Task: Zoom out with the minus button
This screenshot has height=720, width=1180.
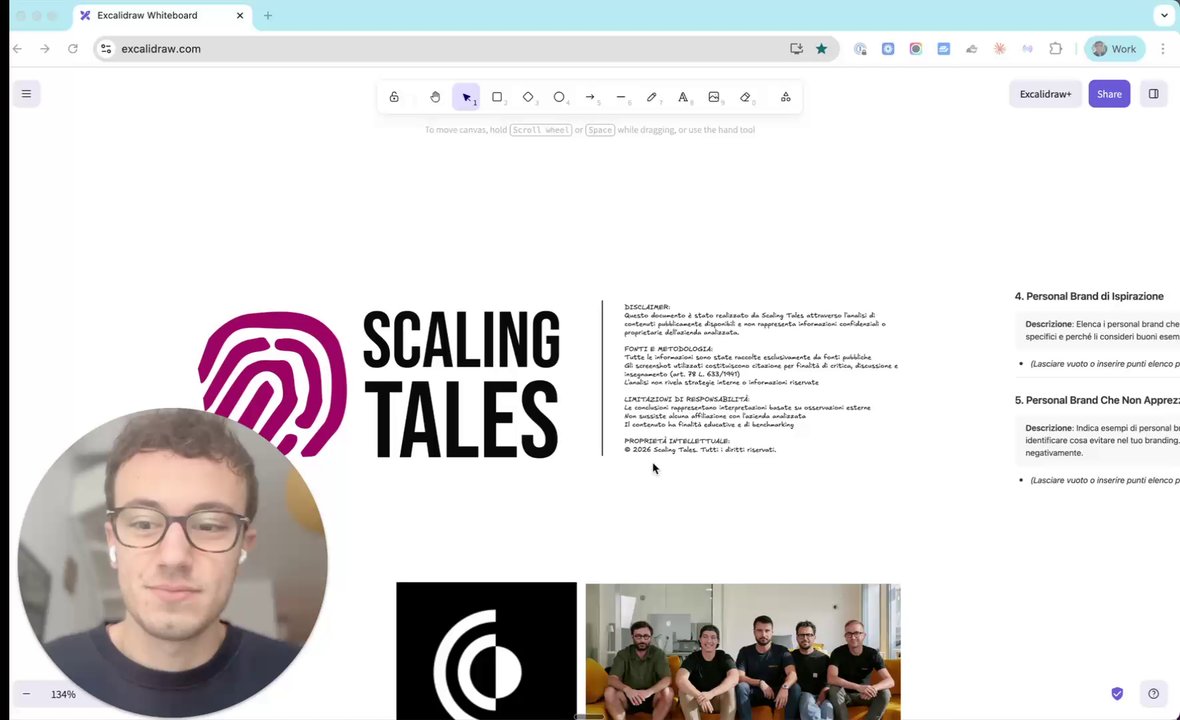Action: [26, 694]
